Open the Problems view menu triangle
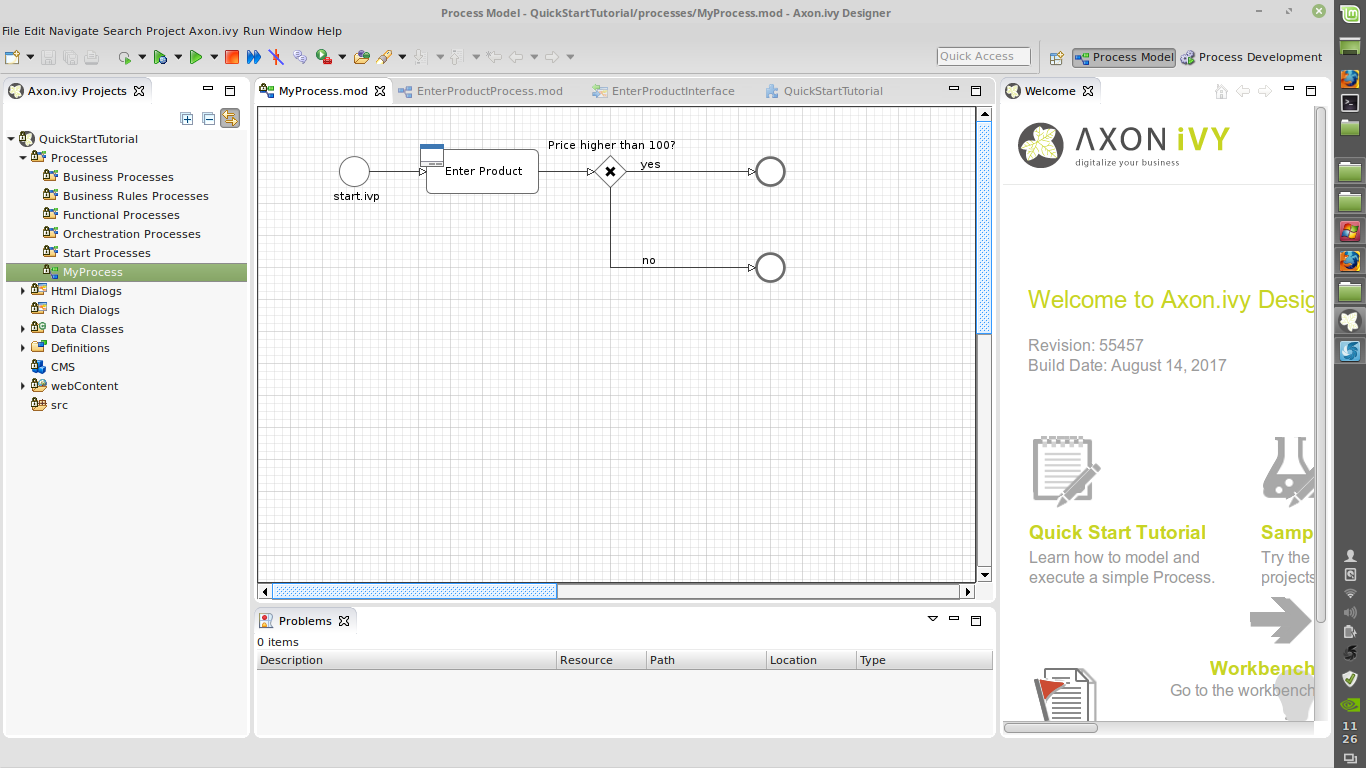Image resolution: width=1366 pixels, height=768 pixels. click(933, 619)
